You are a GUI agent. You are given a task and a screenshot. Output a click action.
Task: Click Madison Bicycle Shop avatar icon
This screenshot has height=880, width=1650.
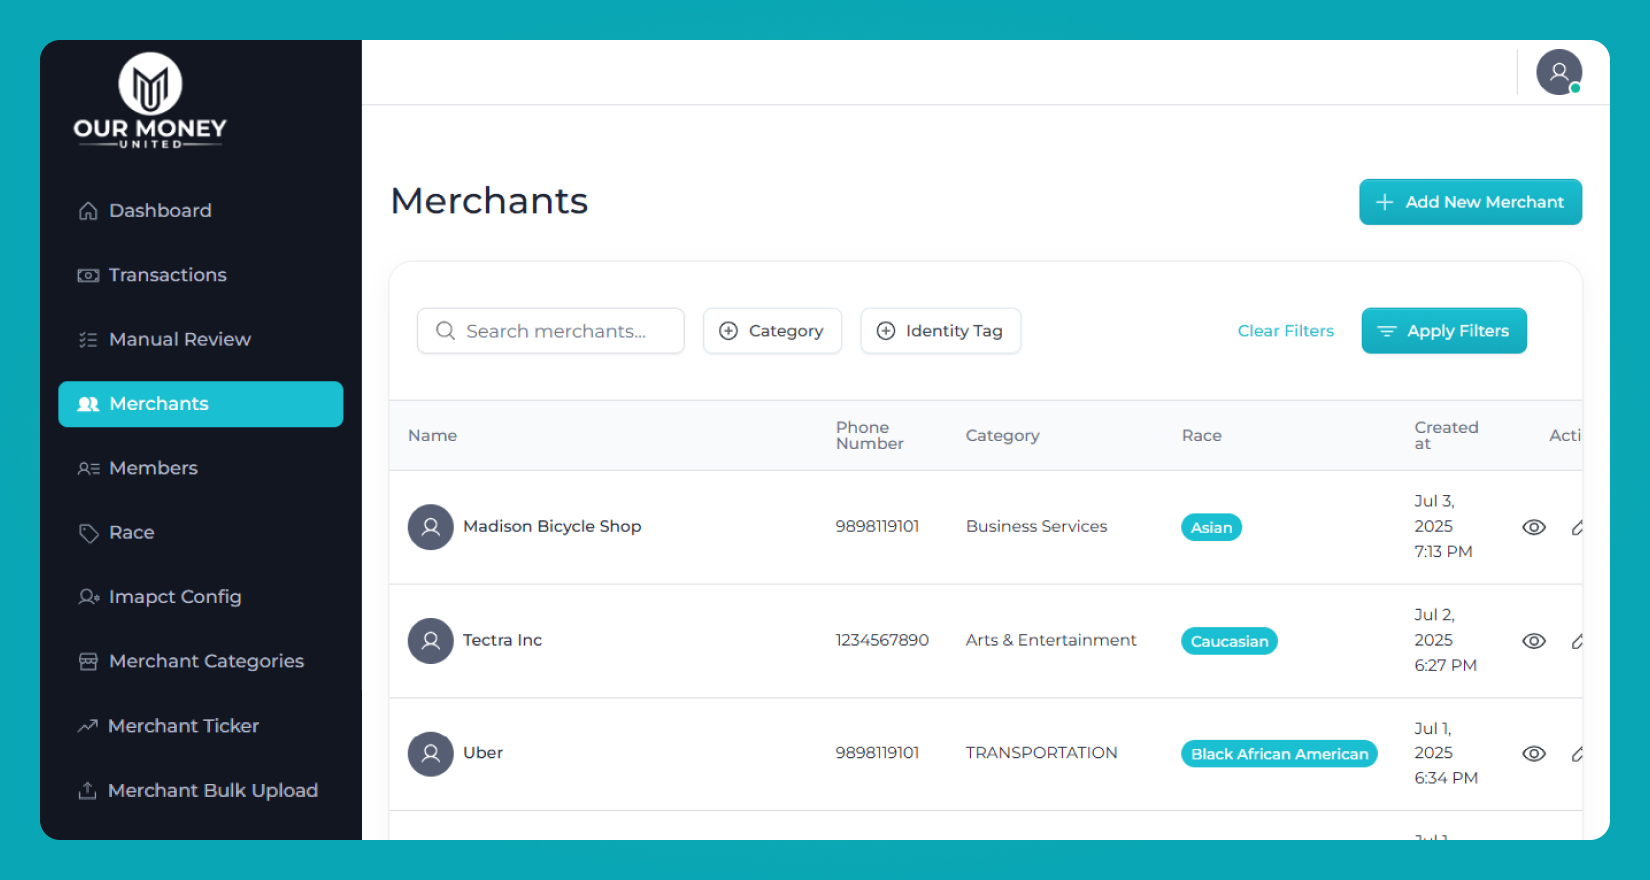[431, 527]
